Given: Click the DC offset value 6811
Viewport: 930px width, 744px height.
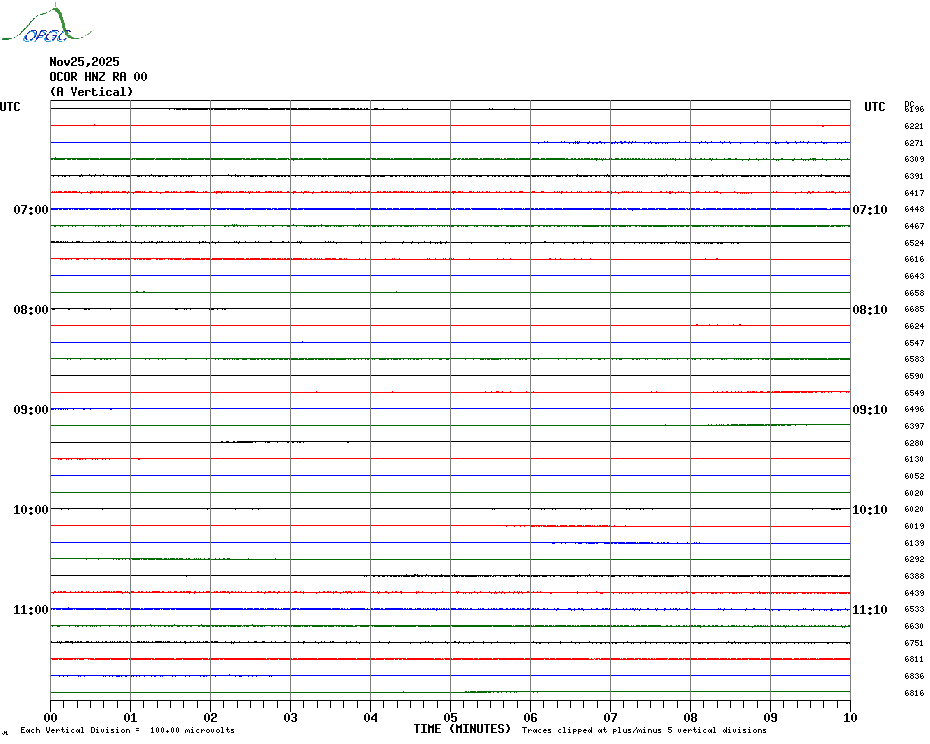Looking at the screenshot, I should point(913,660).
